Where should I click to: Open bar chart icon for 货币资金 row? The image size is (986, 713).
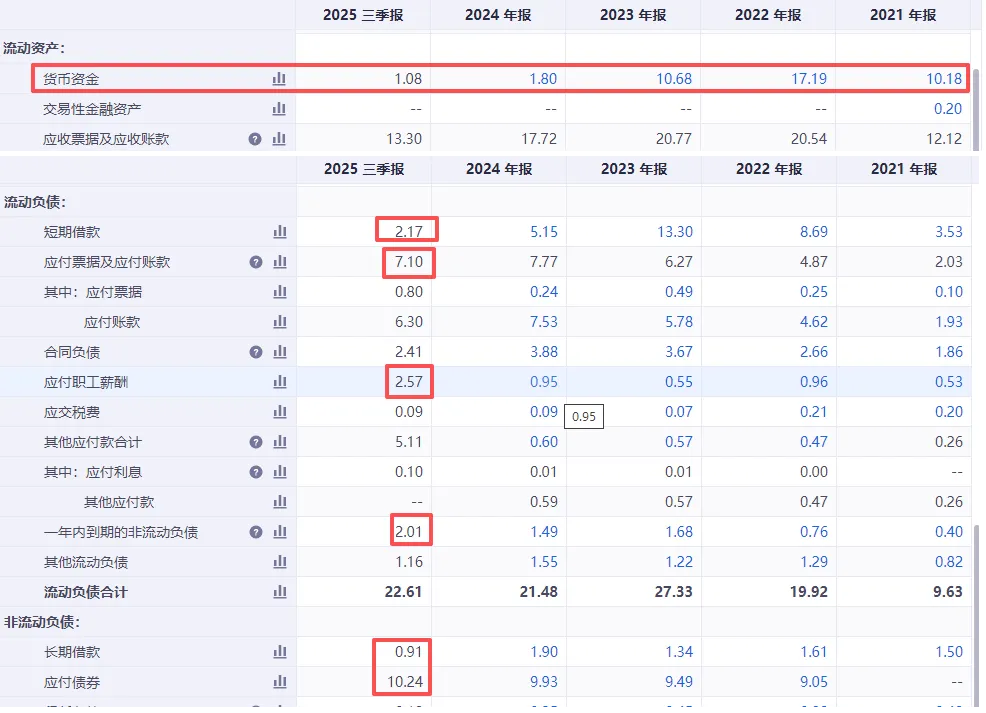click(279, 79)
